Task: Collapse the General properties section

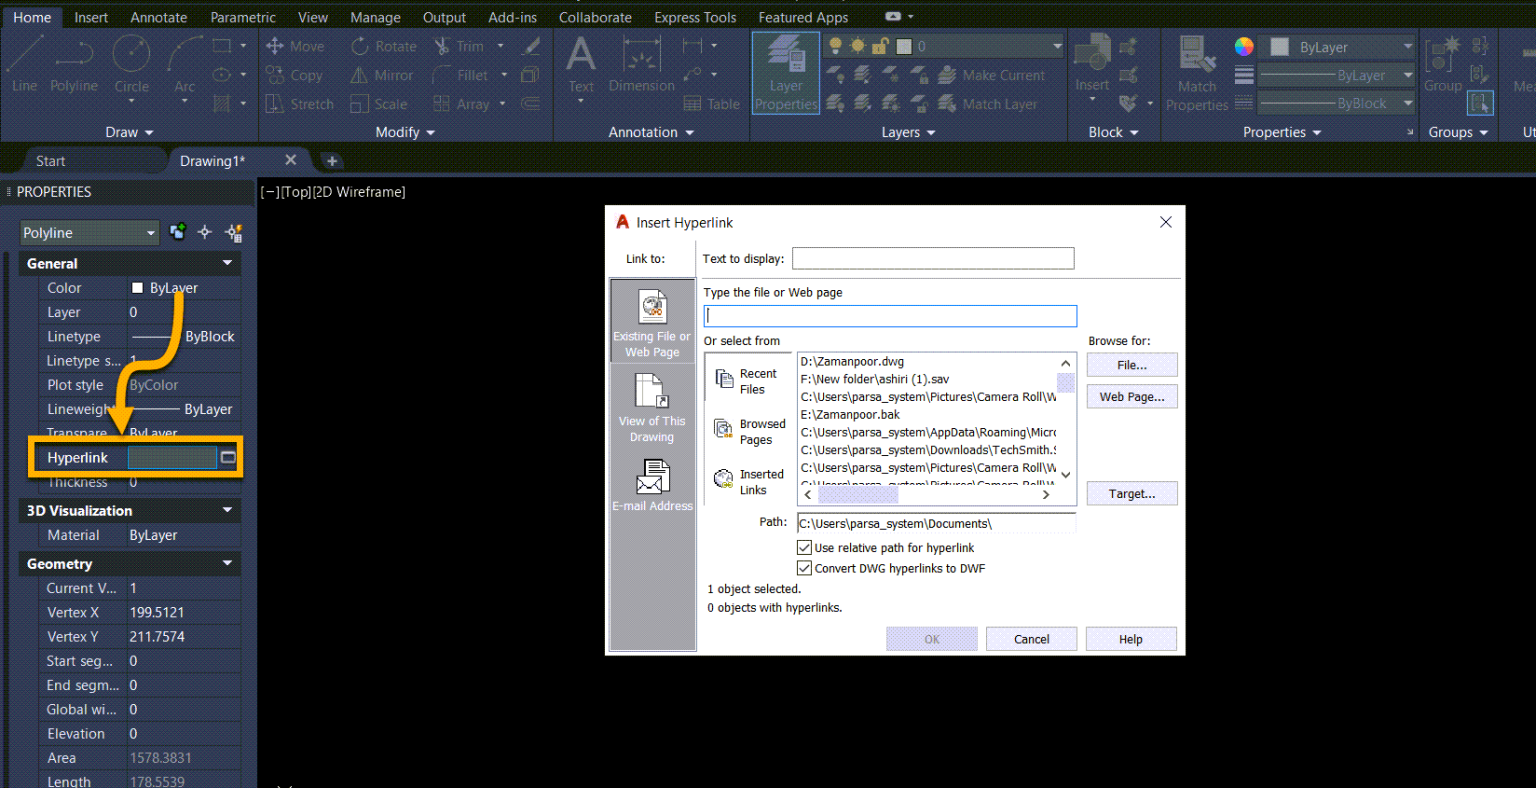Action: pyautogui.click(x=227, y=263)
